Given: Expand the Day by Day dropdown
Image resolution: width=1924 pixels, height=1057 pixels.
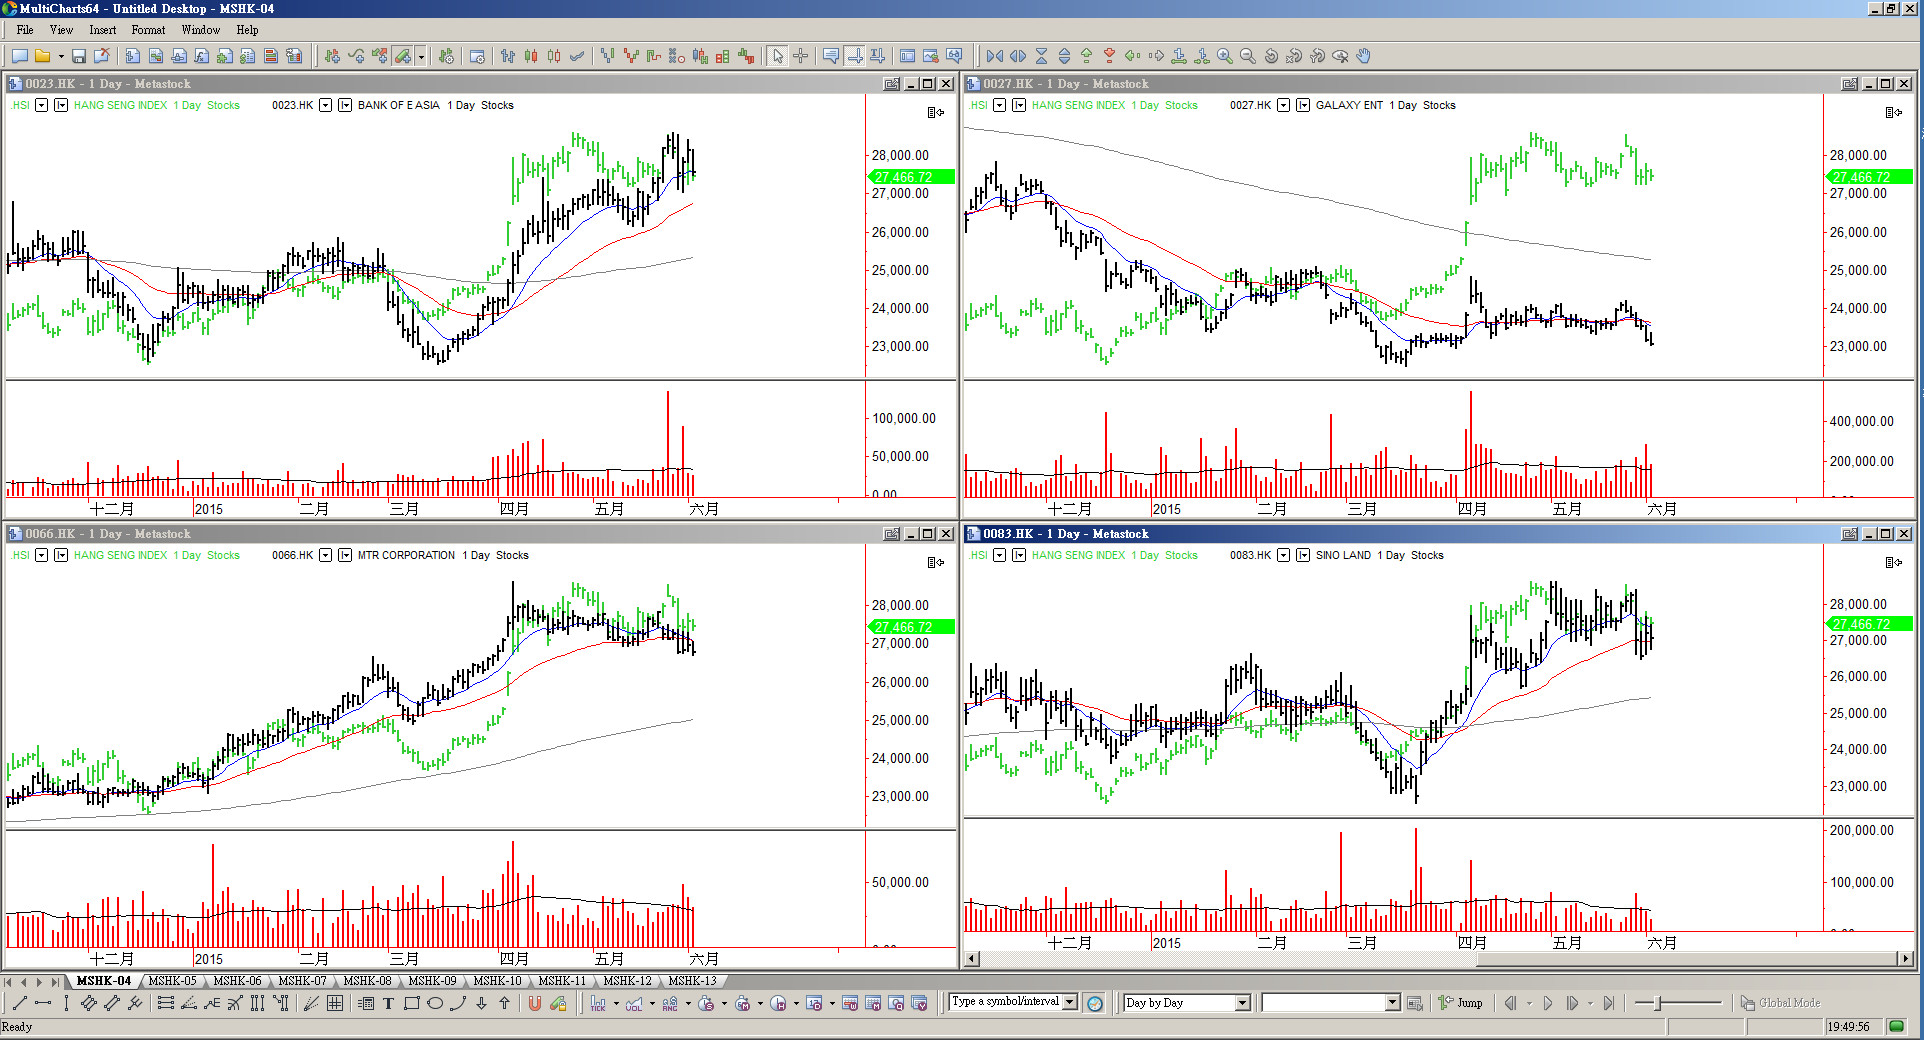Looking at the screenshot, I should tap(1243, 1003).
